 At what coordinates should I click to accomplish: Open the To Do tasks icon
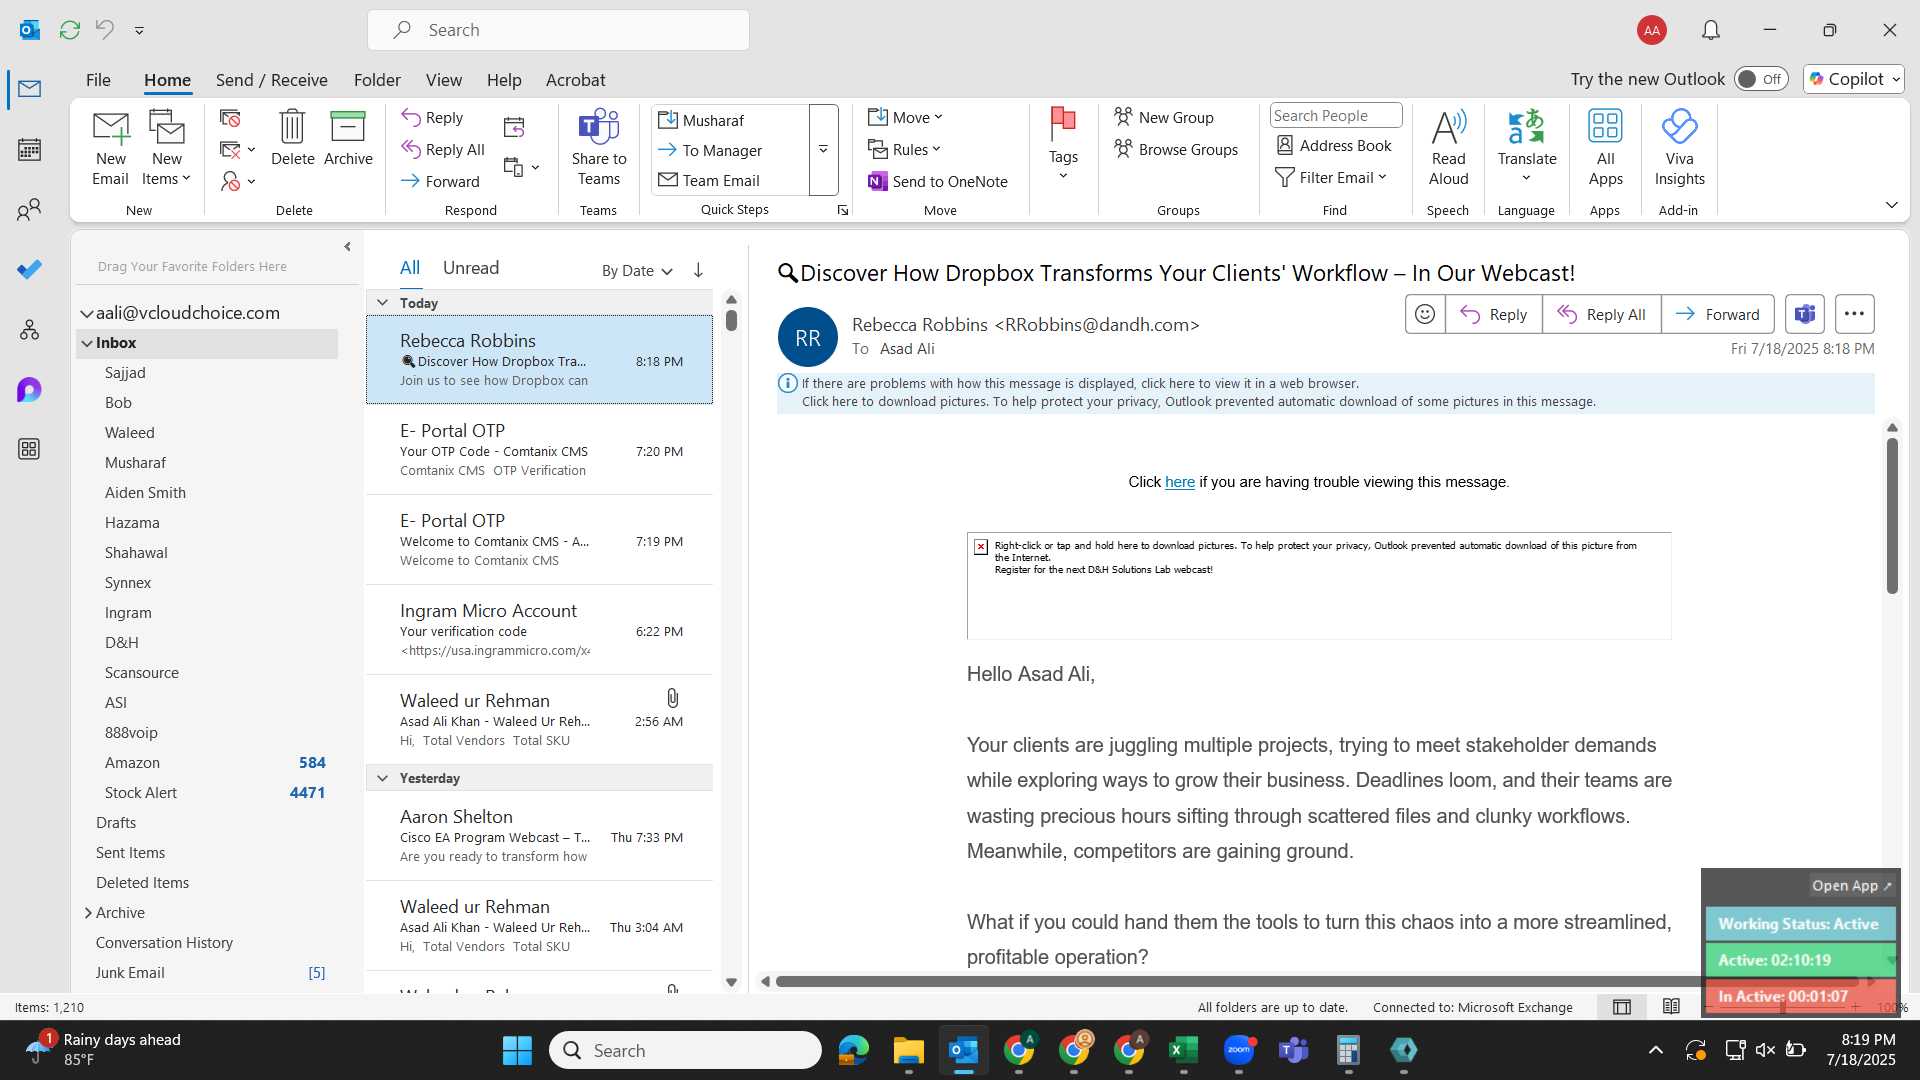pyautogui.click(x=29, y=270)
